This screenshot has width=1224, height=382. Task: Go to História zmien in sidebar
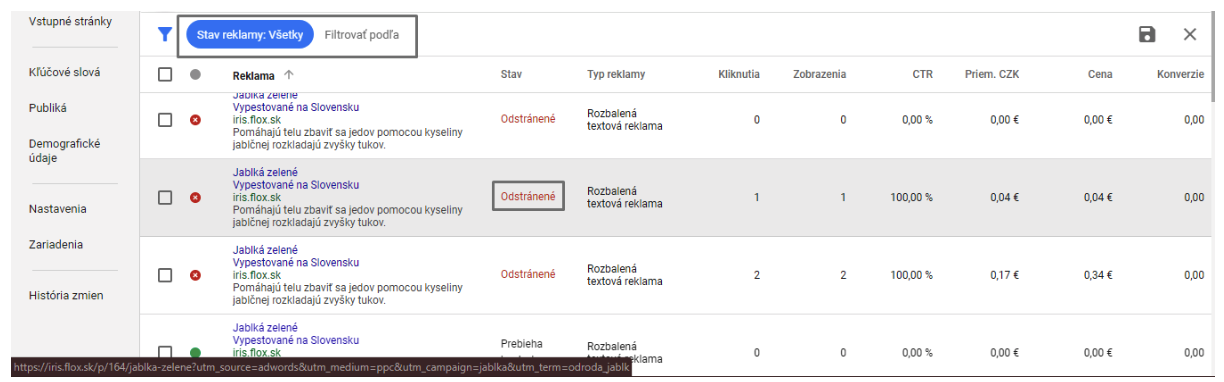point(66,295)
